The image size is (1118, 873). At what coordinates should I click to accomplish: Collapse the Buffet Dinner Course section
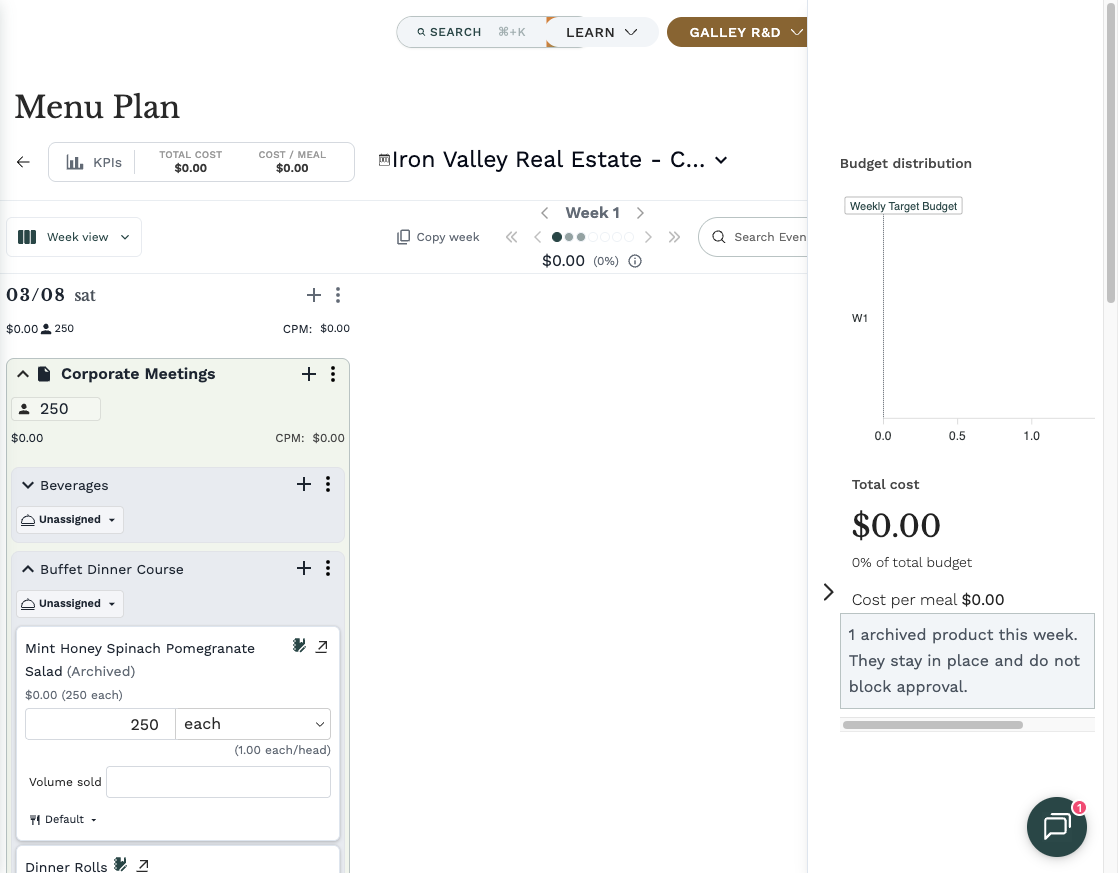28,569
